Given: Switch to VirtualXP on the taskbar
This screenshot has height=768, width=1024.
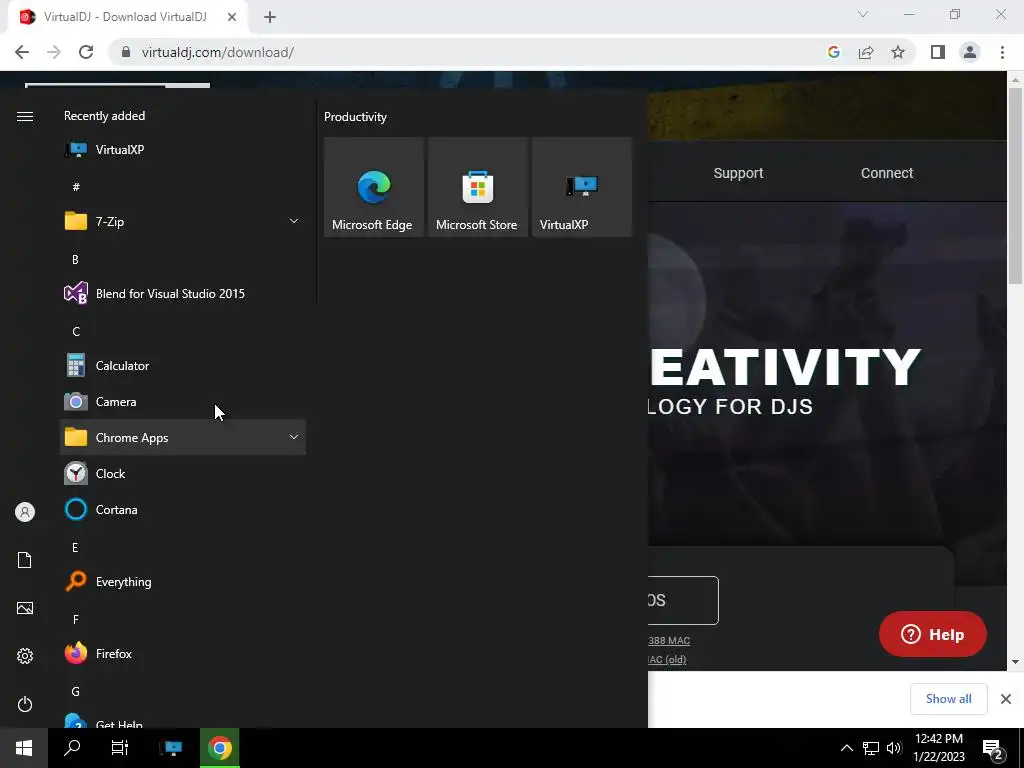Looking at the screenshot, I should [172, 748].
